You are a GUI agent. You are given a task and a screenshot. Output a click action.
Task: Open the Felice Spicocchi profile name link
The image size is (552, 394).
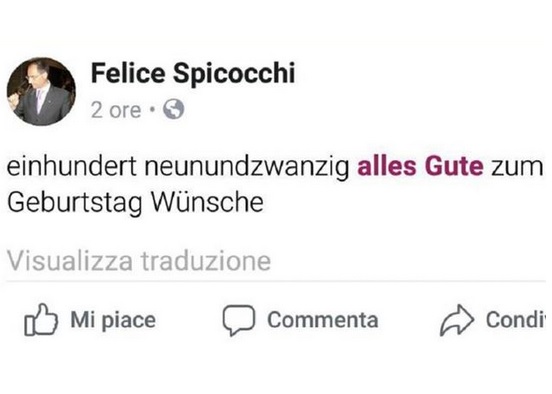tap(193, 73)
